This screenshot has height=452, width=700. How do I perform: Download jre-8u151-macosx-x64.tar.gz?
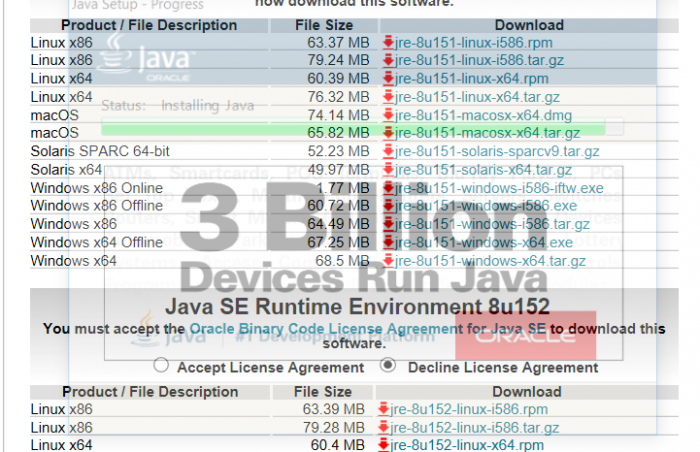pos(488,133)
